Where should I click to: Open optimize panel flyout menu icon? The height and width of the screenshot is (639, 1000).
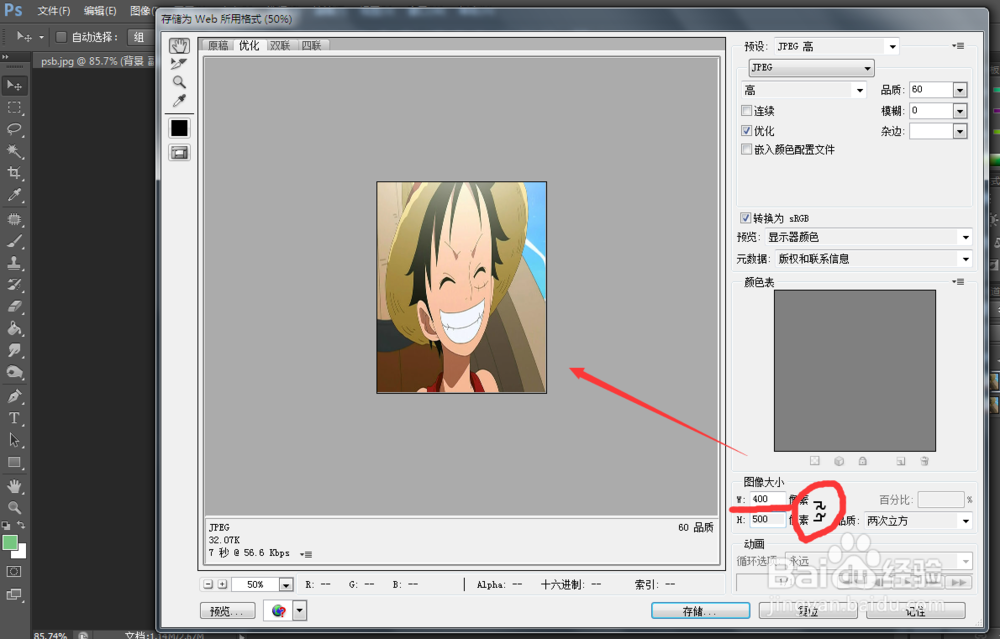pos(958,46)
